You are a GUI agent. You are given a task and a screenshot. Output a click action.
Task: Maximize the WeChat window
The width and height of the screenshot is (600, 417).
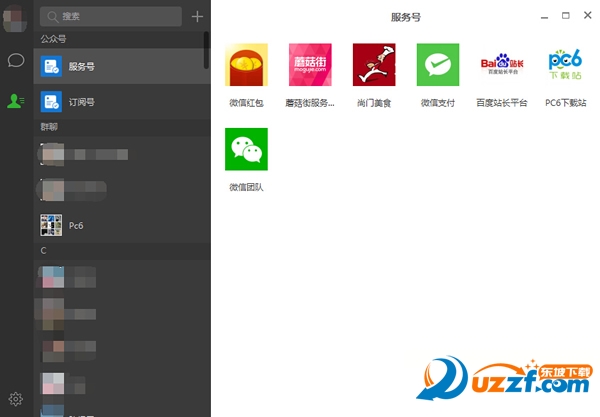coord(566,16)
